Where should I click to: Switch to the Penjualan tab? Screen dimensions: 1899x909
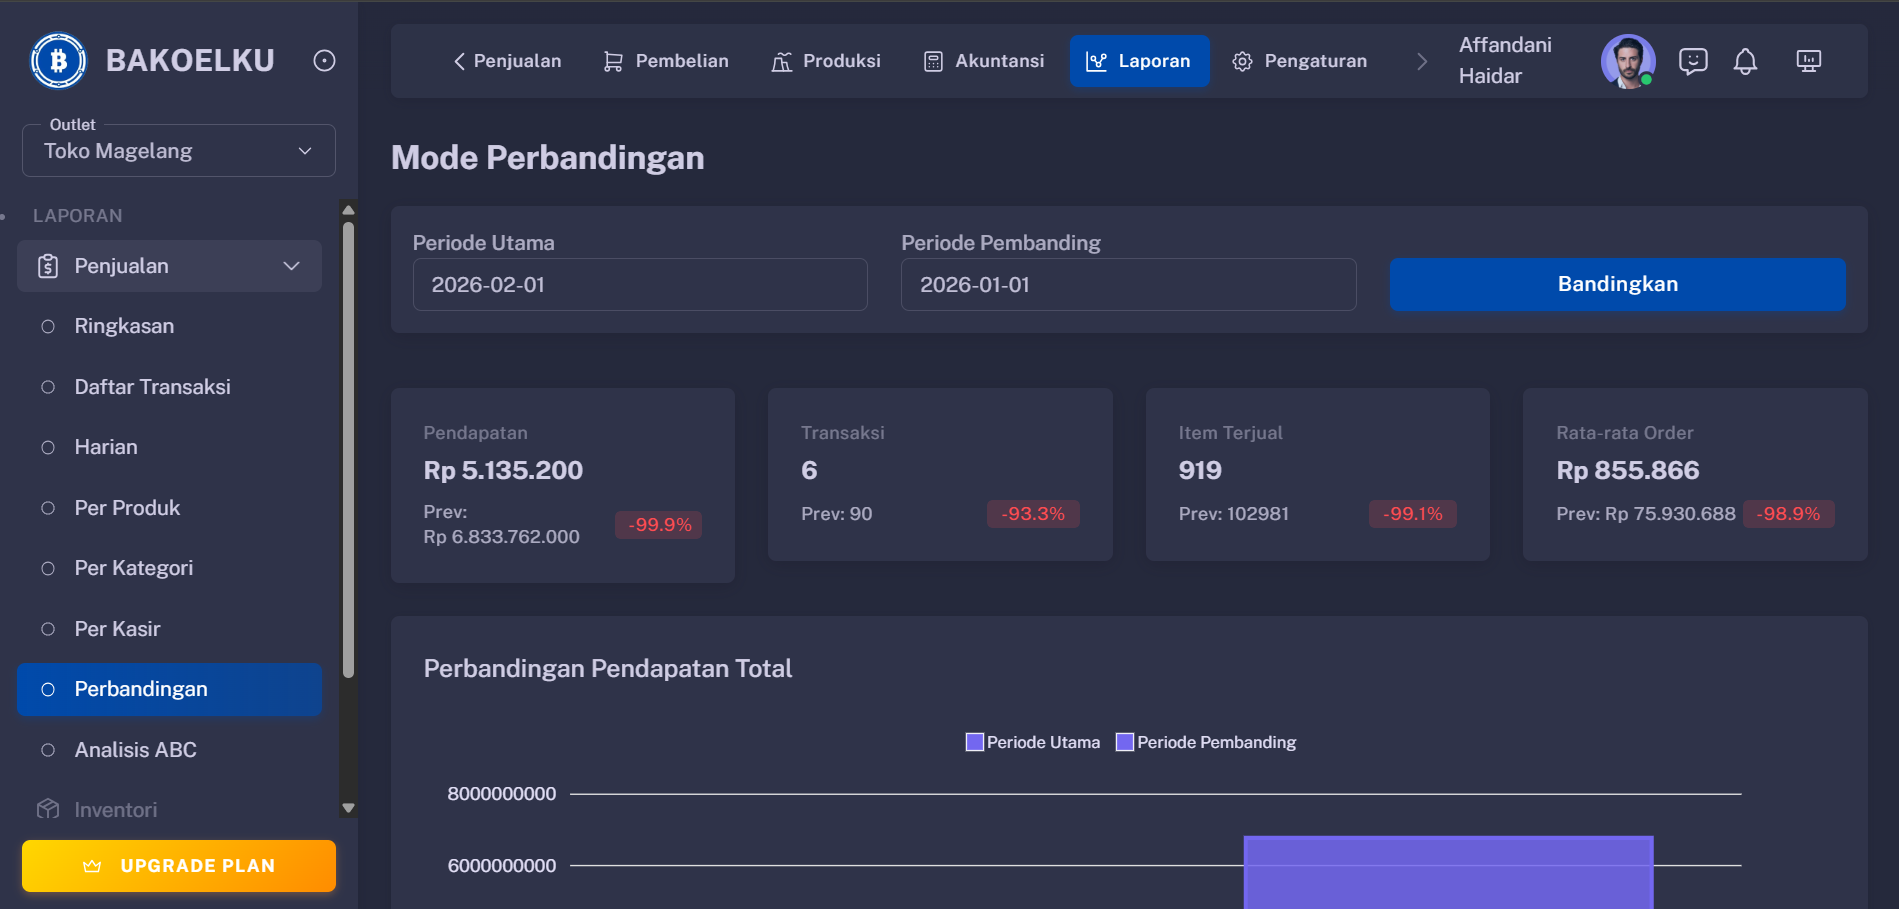(507, 61)
